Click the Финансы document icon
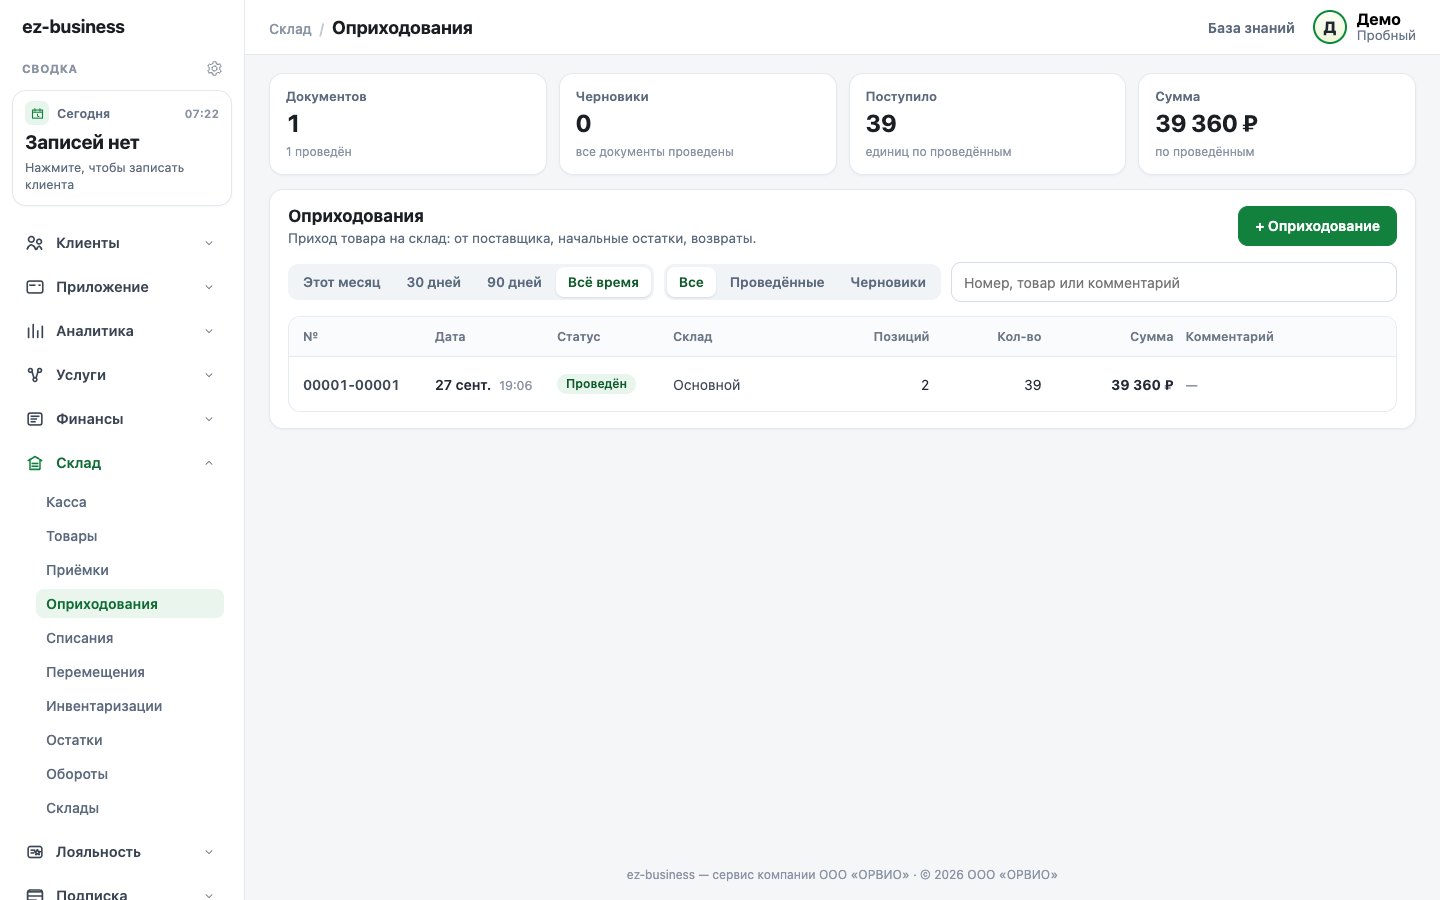Image resolution: width=1440 pixels, height=900 pixels. [x=35, y=419]
